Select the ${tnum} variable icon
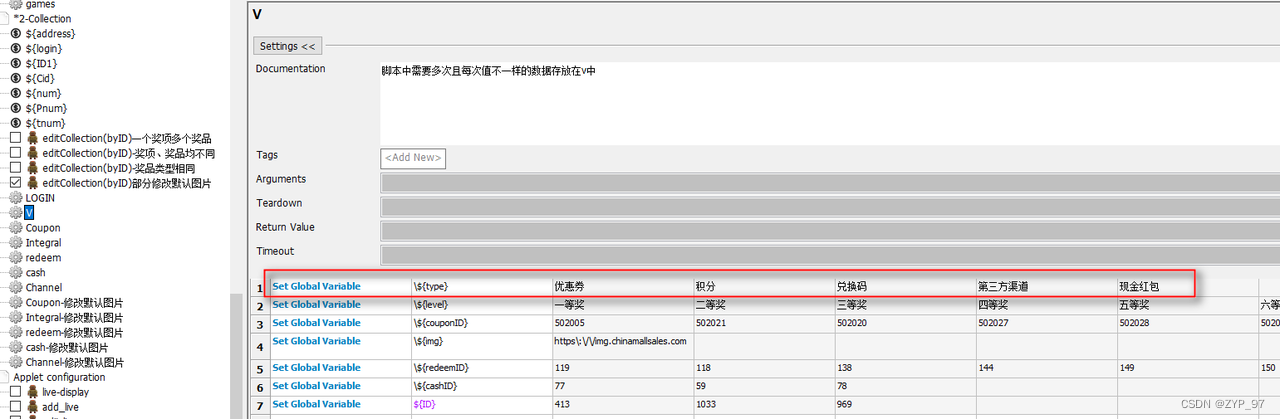Image resolution: width=1280 pixels, height=419 pixels. click(16, 123)
